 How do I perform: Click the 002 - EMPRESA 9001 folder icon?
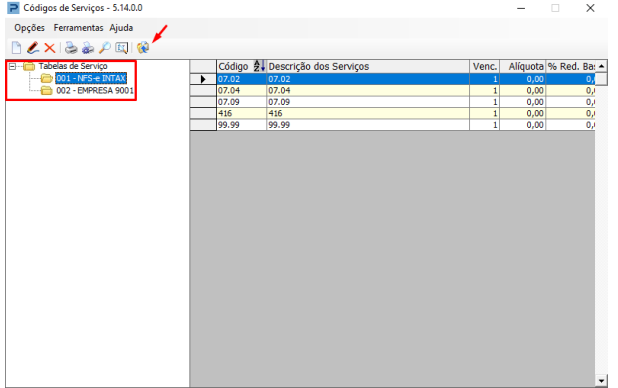click(x=47, y=91)
